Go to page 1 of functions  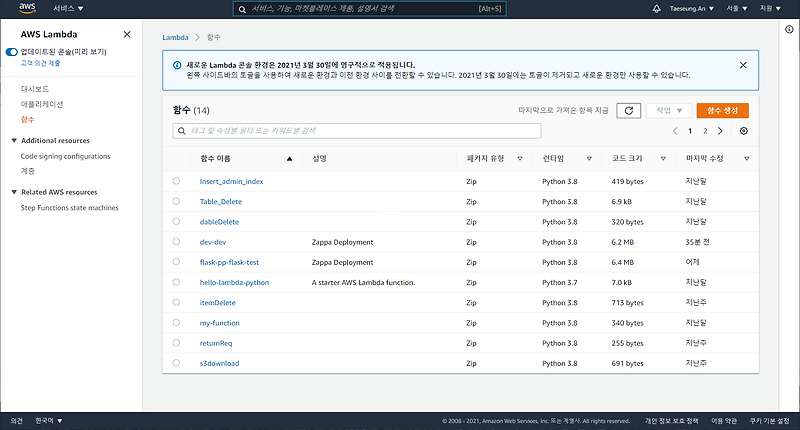[690, 131]
